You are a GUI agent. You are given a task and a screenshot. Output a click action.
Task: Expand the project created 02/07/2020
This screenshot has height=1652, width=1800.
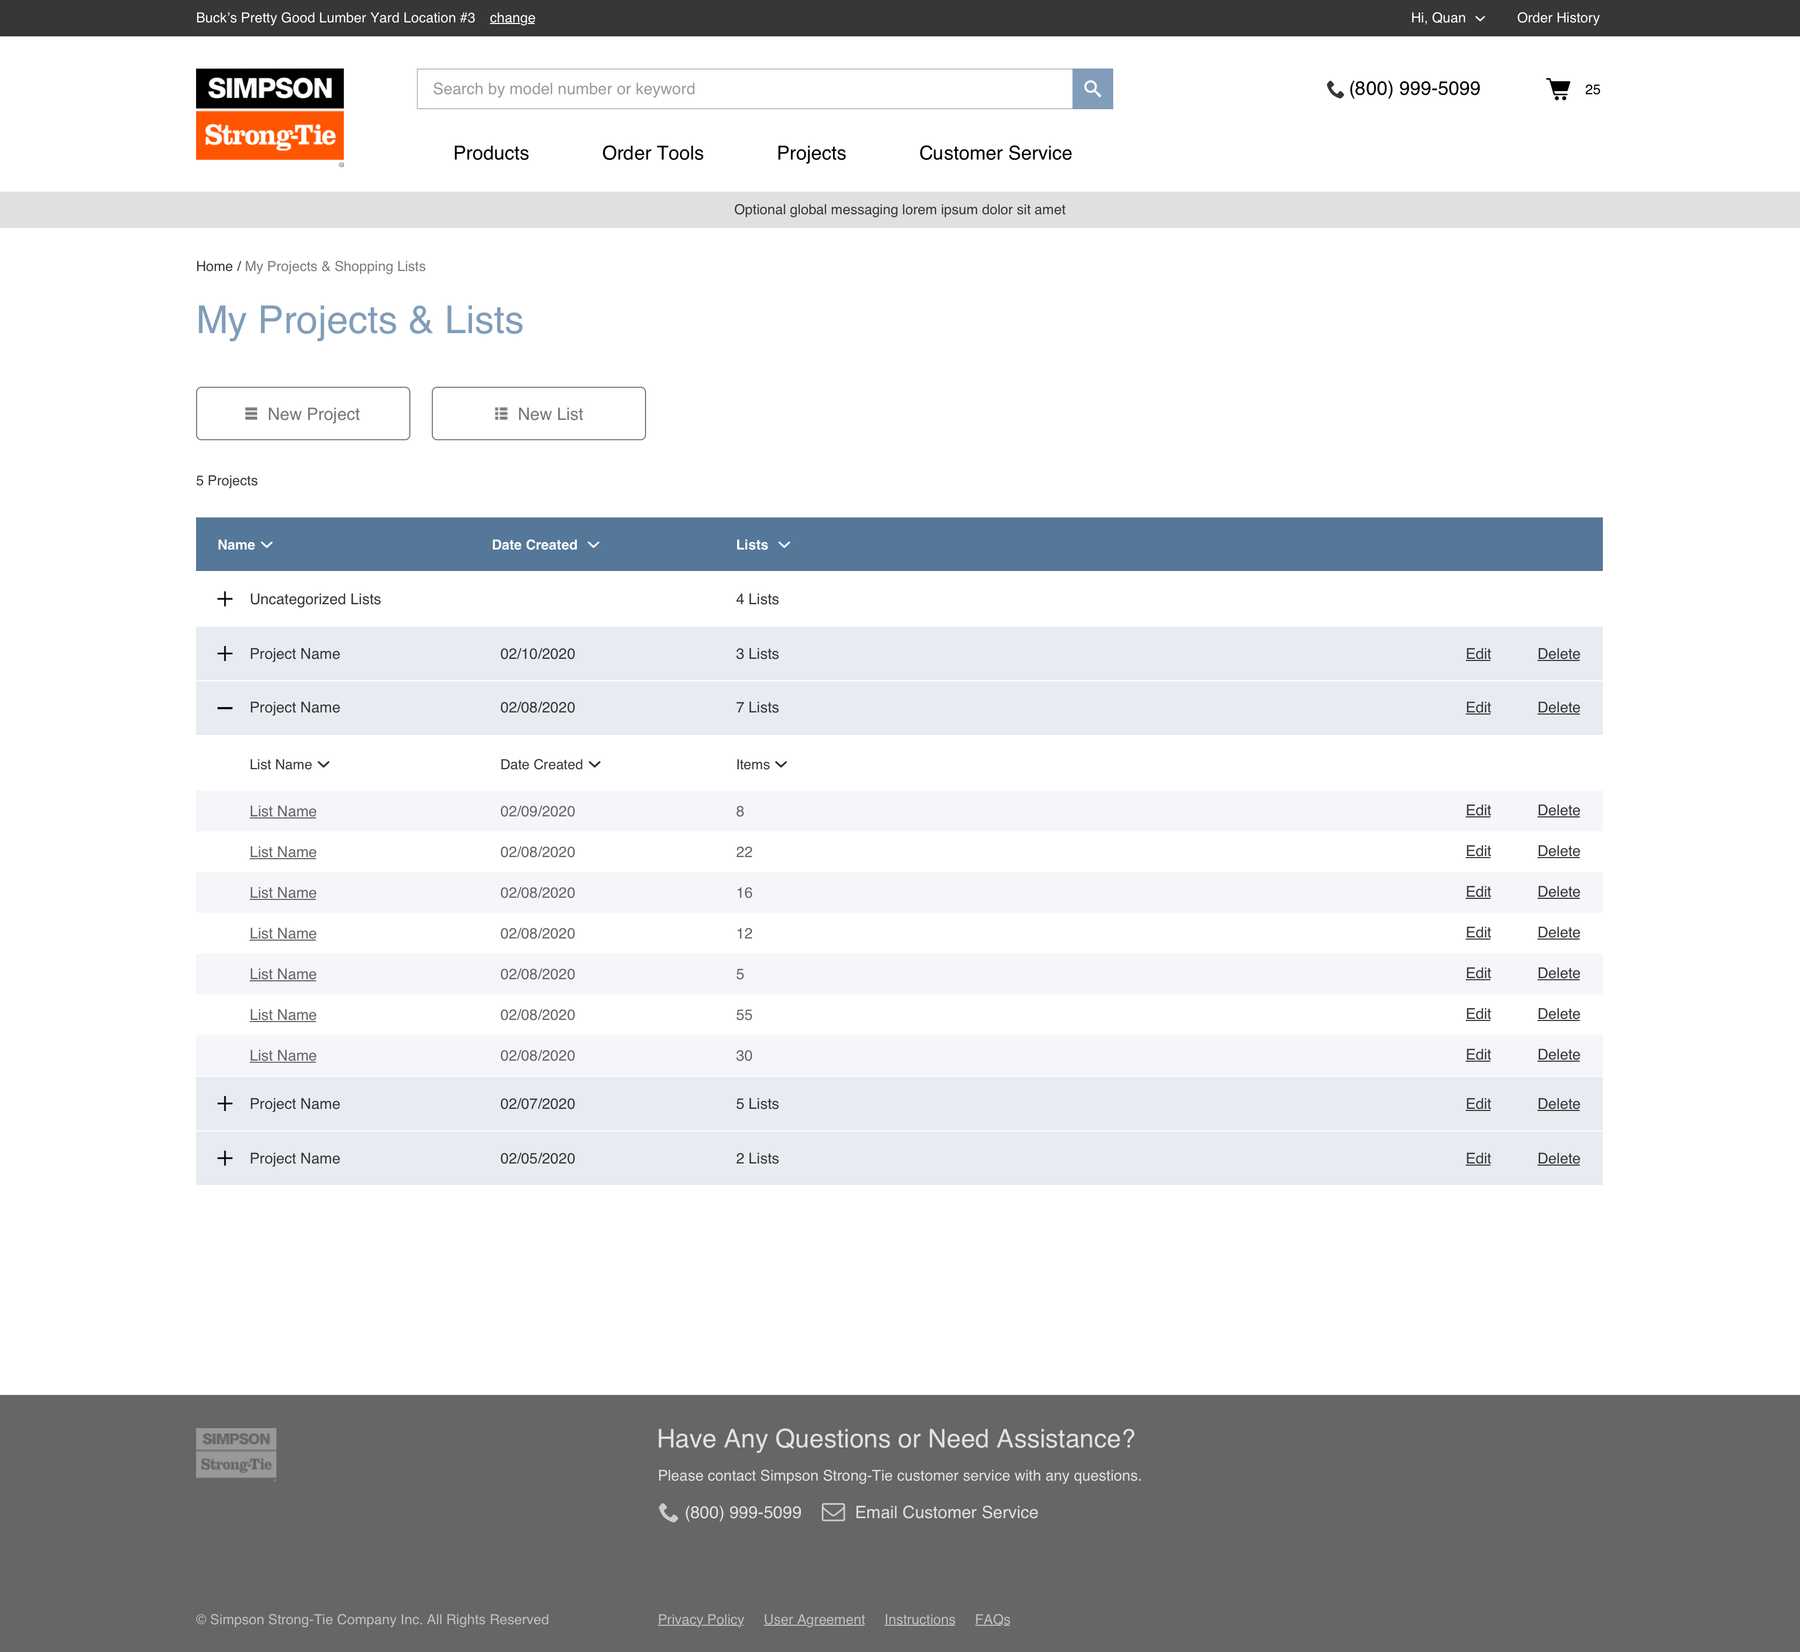click(225, 1104)
